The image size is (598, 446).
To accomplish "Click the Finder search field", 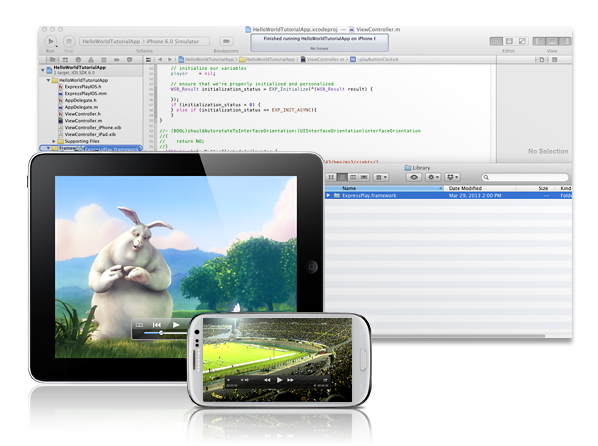I will [x=525, y=177].
